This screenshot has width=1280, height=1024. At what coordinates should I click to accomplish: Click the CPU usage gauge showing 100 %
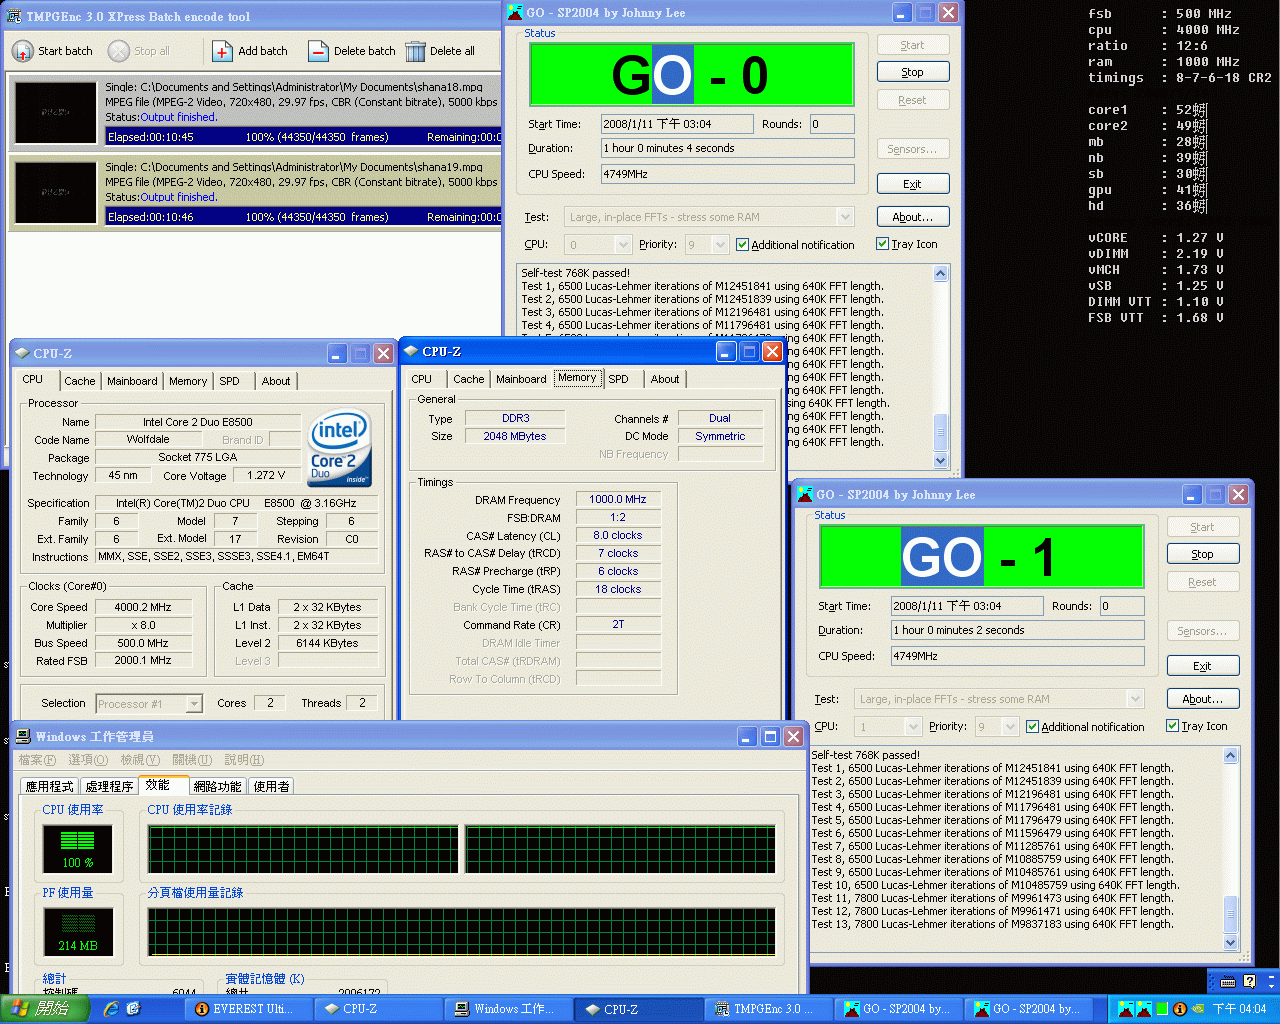click(x=78, y=849)
